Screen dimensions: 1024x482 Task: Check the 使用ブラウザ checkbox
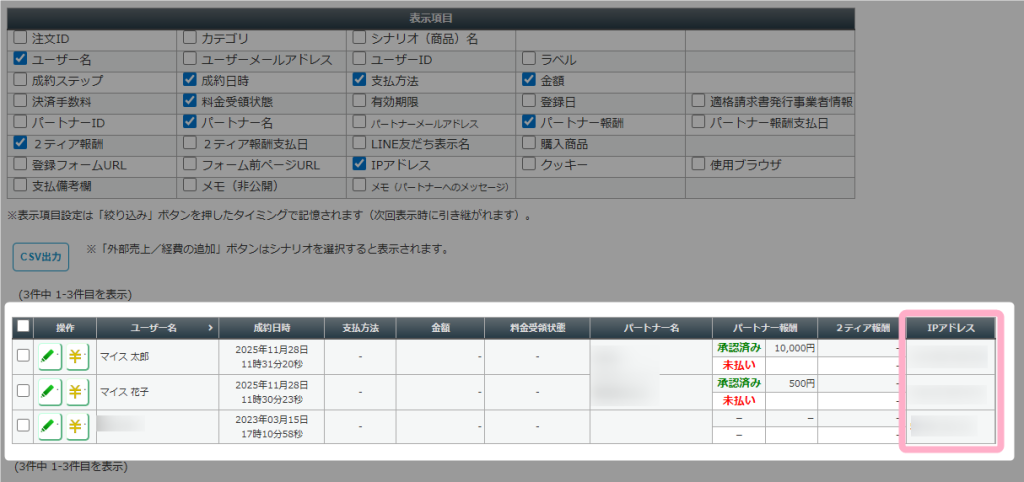coord(699,164)
